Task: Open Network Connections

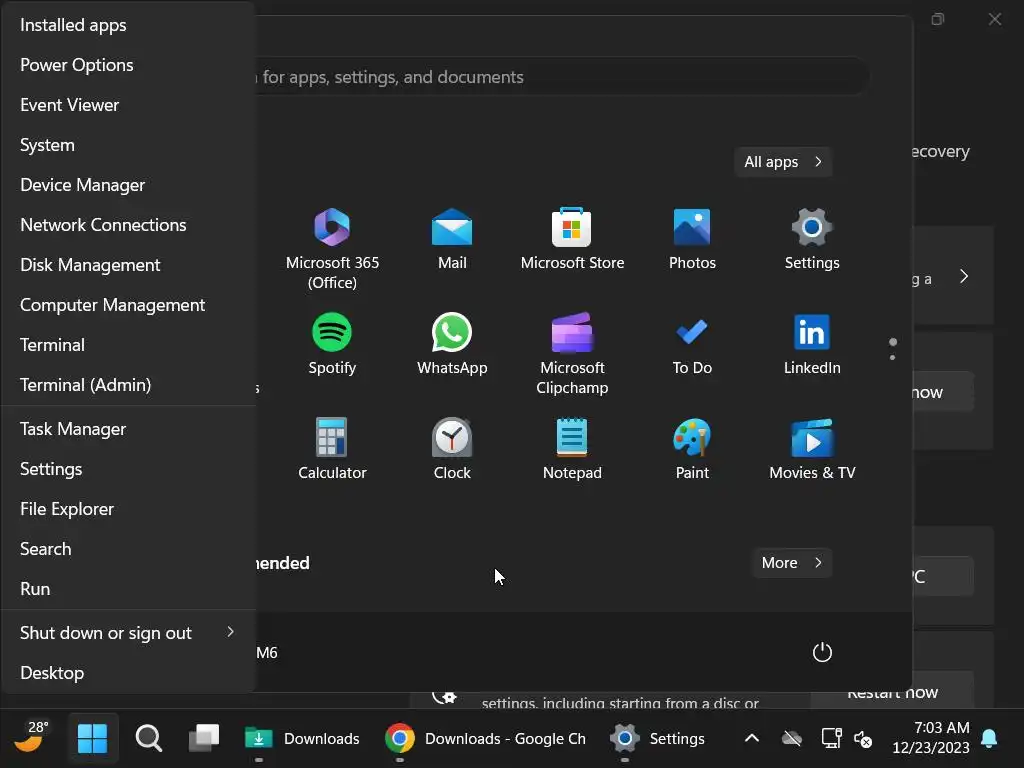Action: [x=128, y=225]
